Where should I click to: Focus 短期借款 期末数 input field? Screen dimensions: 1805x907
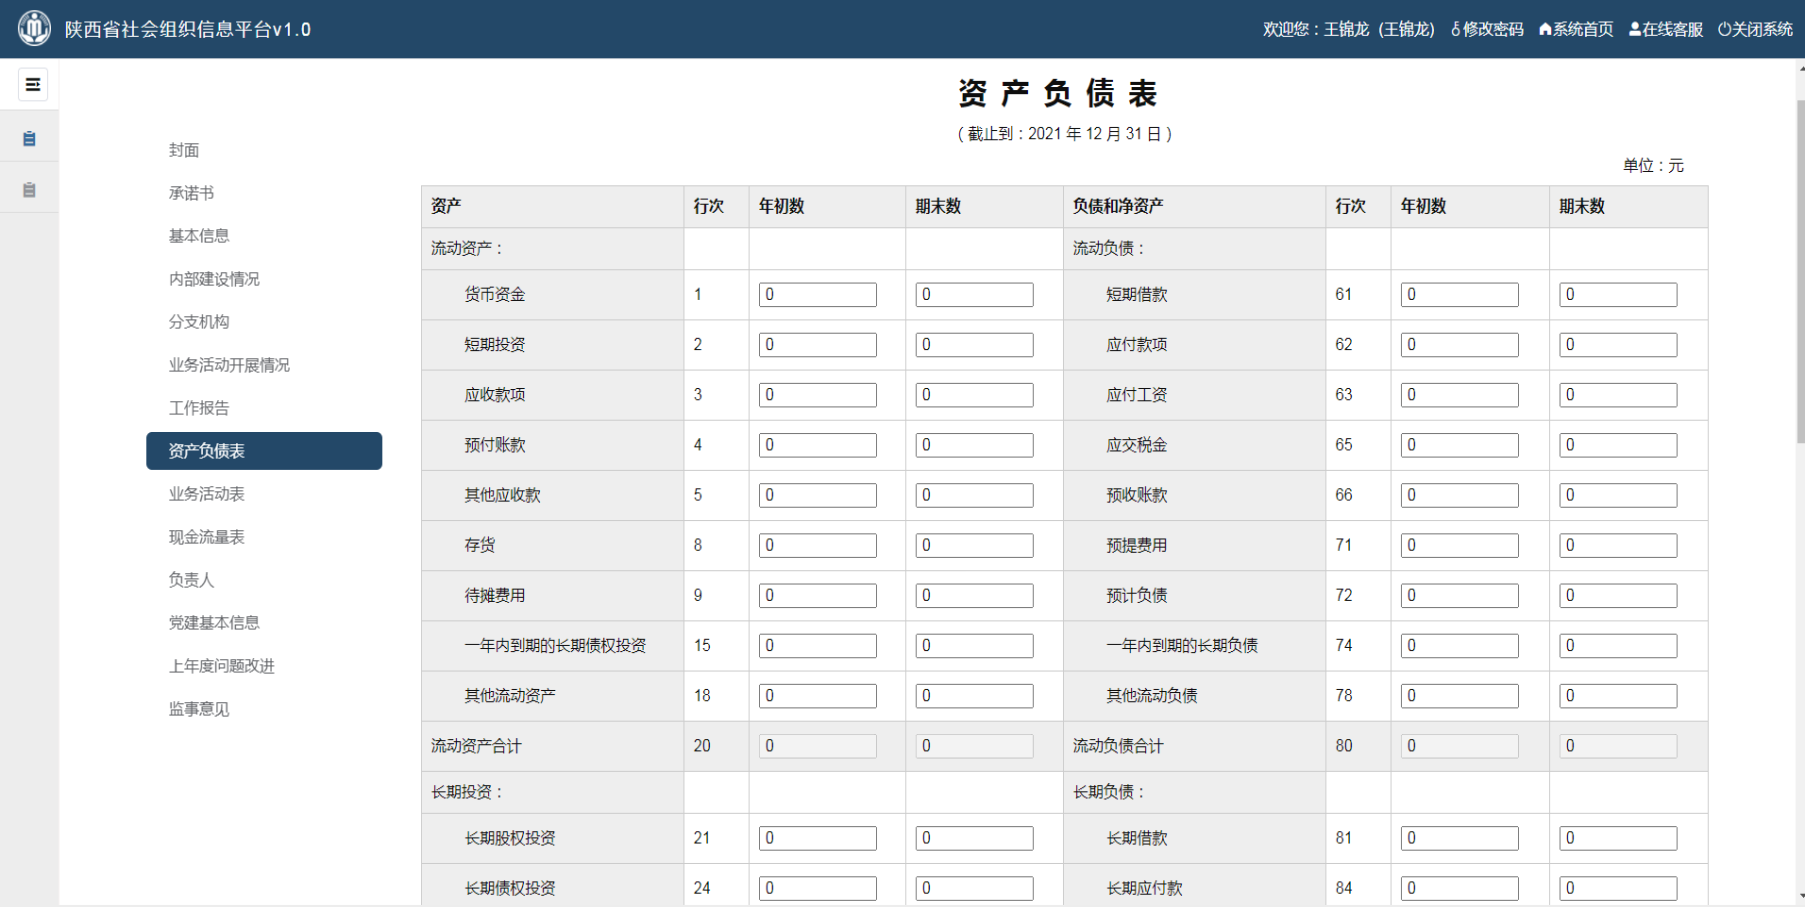[1617, 295]
